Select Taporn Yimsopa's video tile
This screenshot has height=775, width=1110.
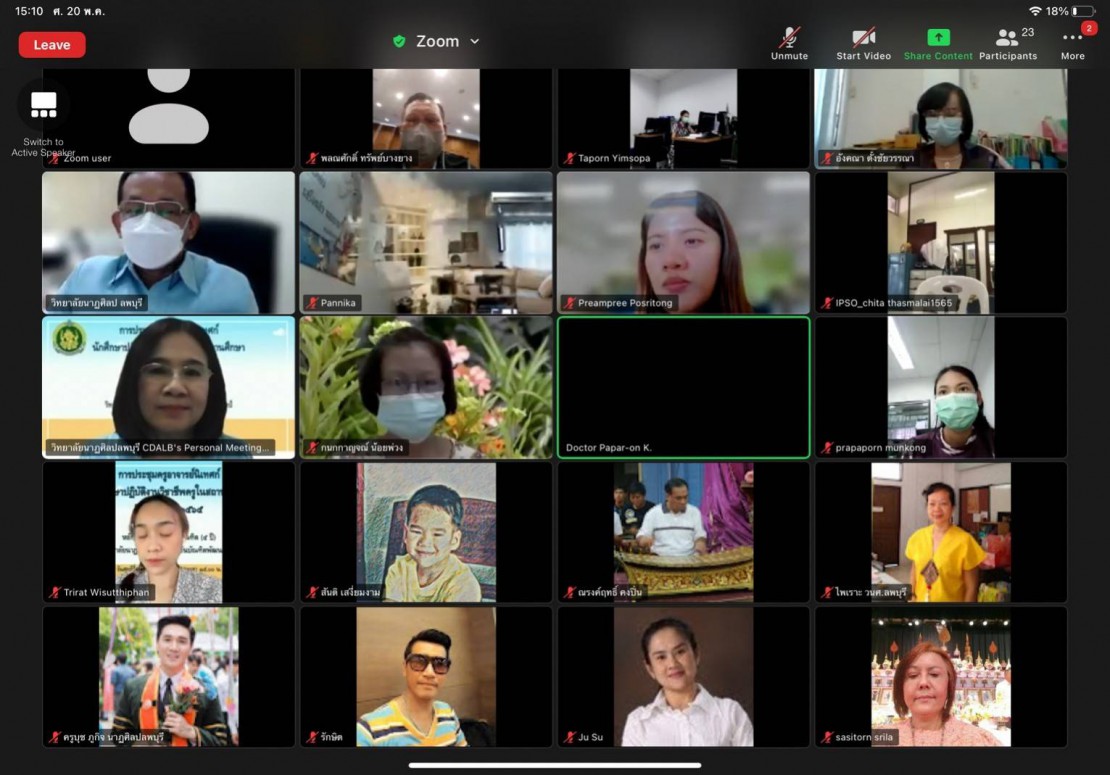pyautogui.click(x=683, y=118)
